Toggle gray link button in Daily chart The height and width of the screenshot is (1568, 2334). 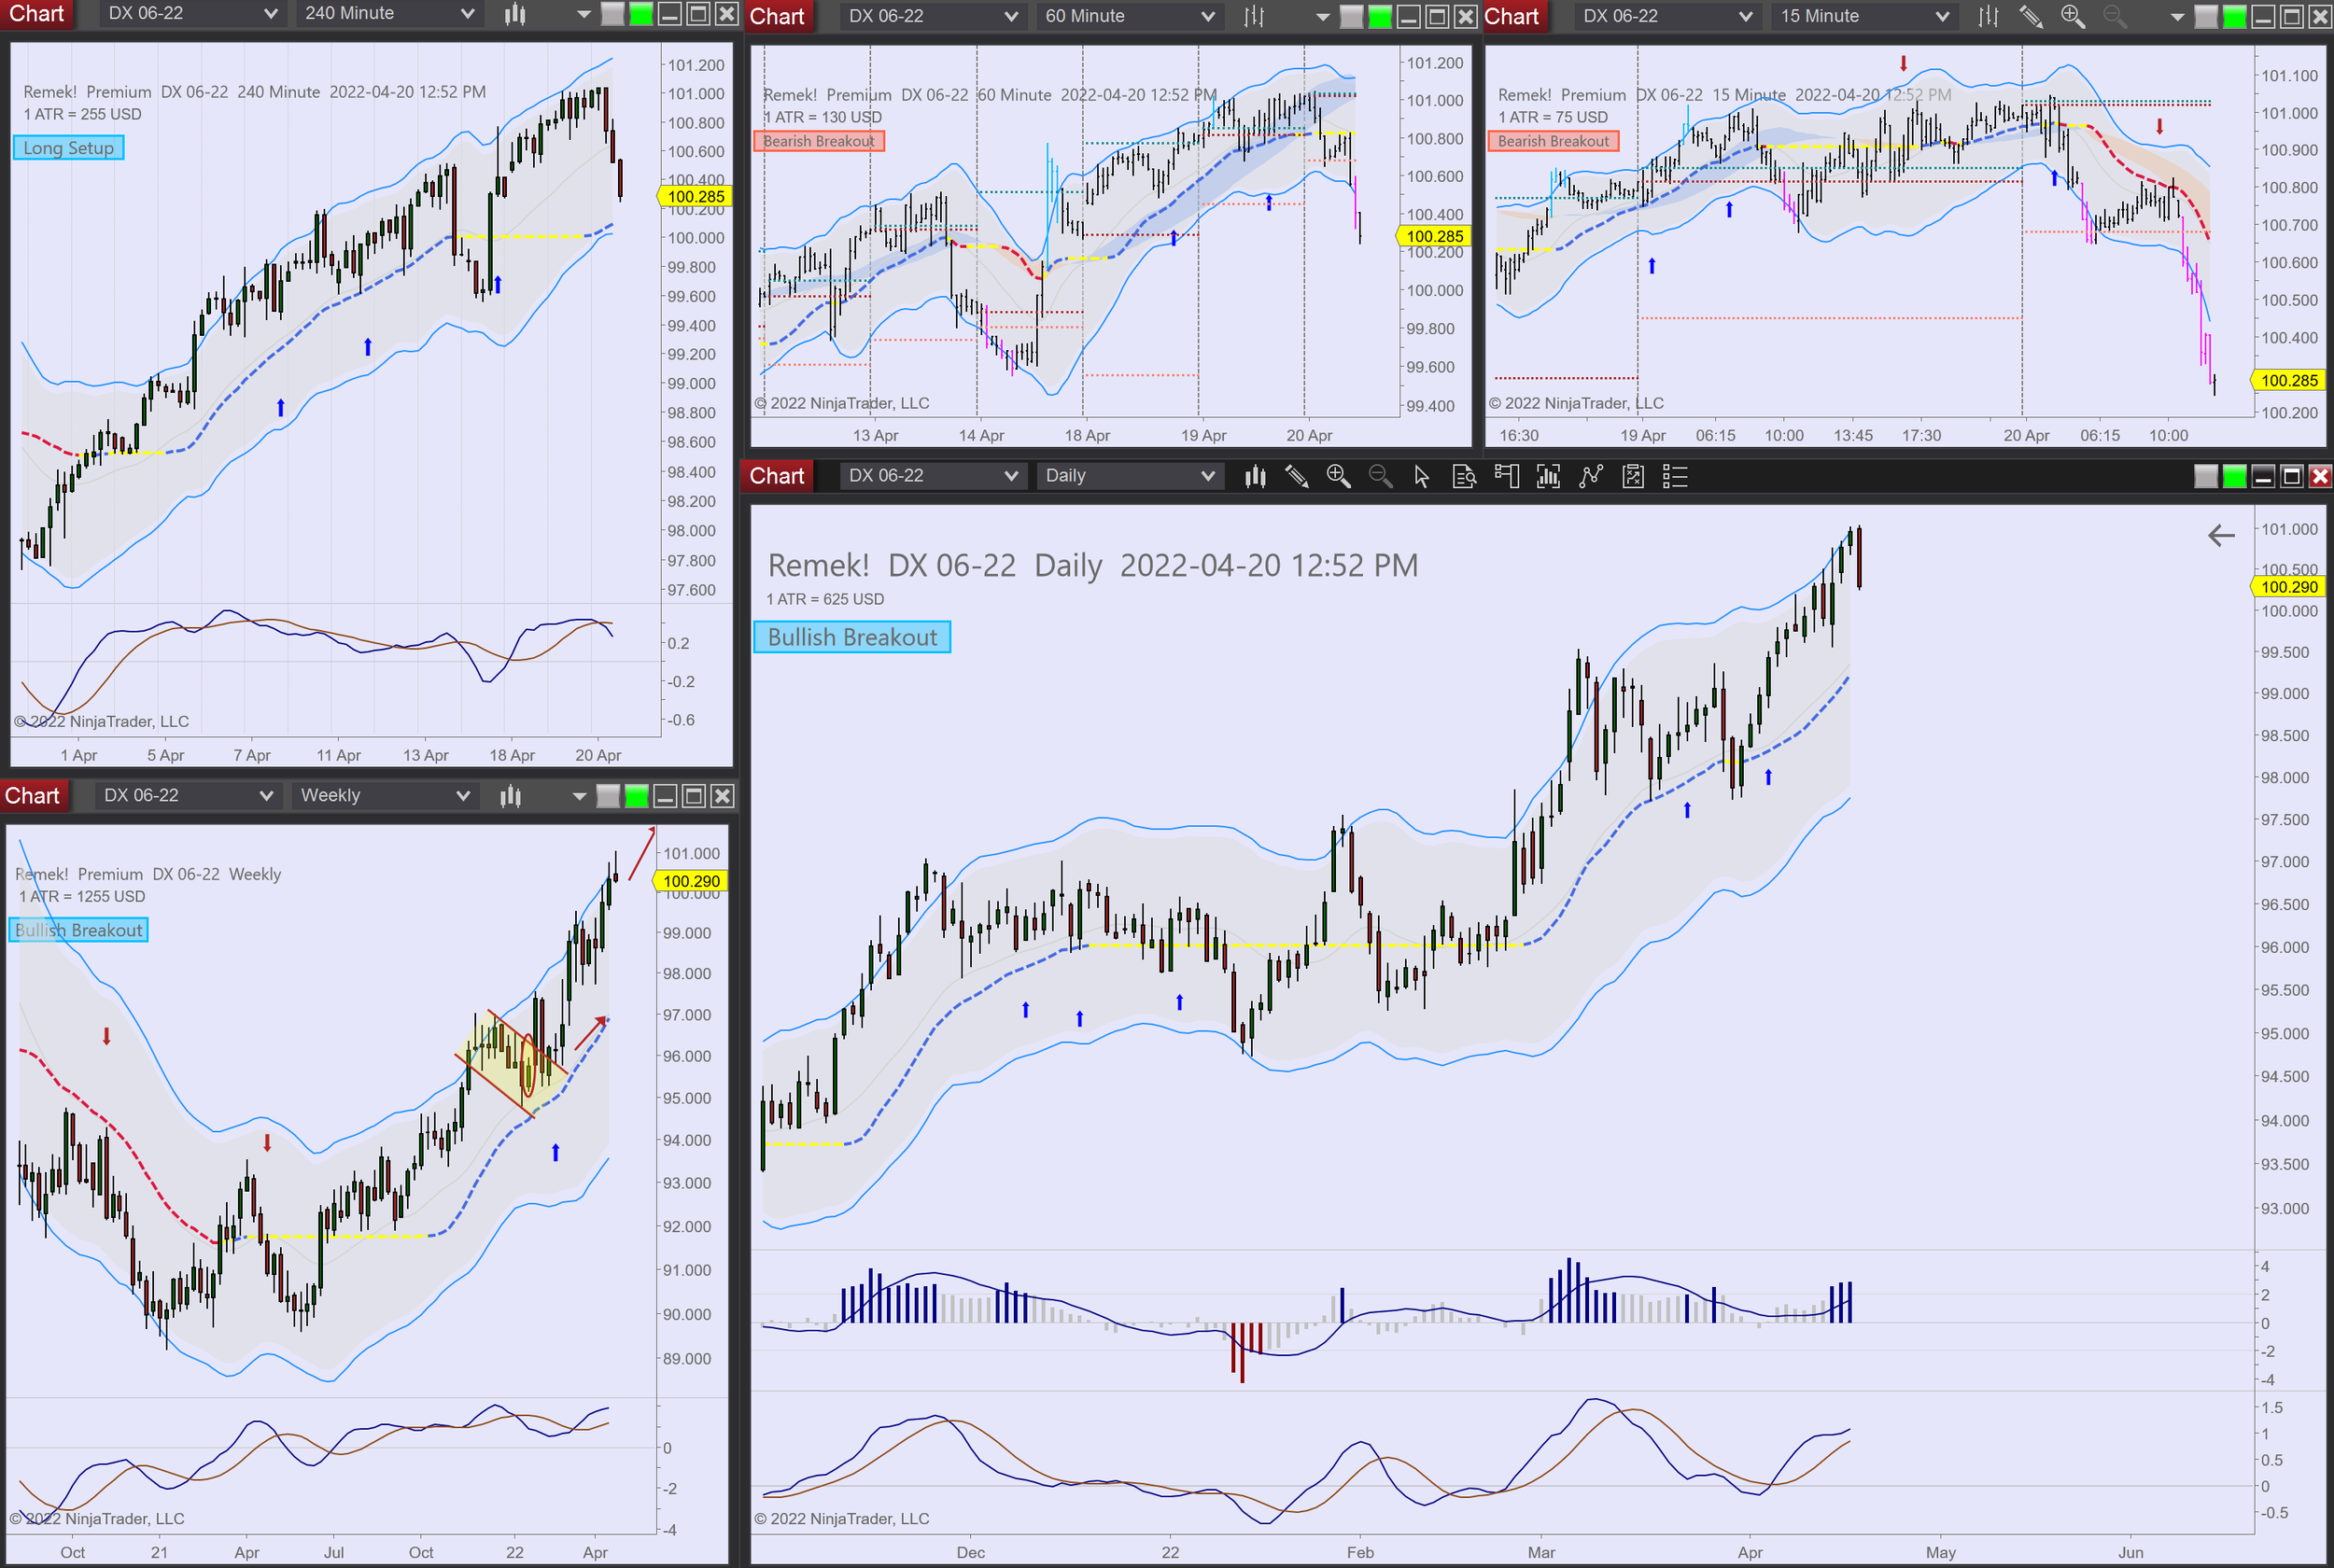coord(2205,477)
